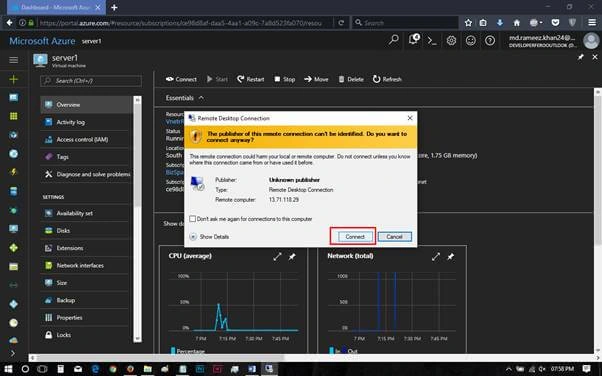Click the bookmark star icon
Viewport: 602px width, 376px height.
[x=468, y=23]
